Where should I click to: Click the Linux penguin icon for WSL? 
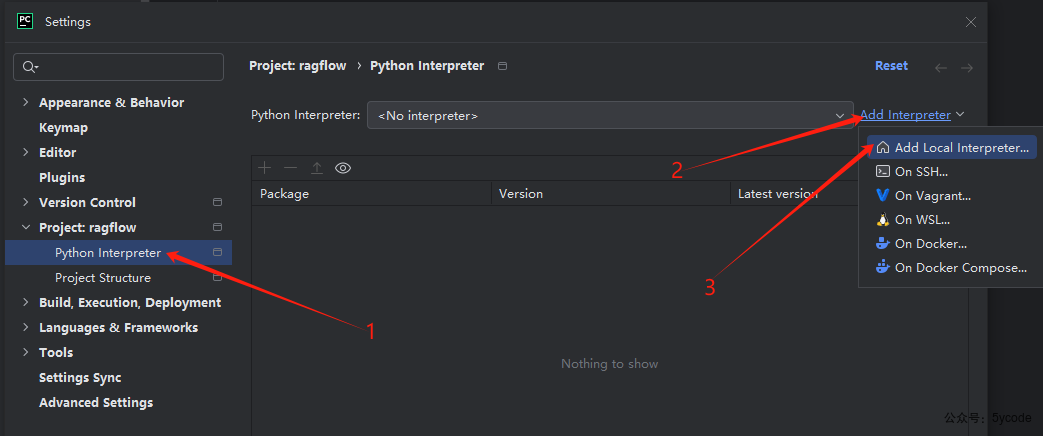(x=883, y=219)
